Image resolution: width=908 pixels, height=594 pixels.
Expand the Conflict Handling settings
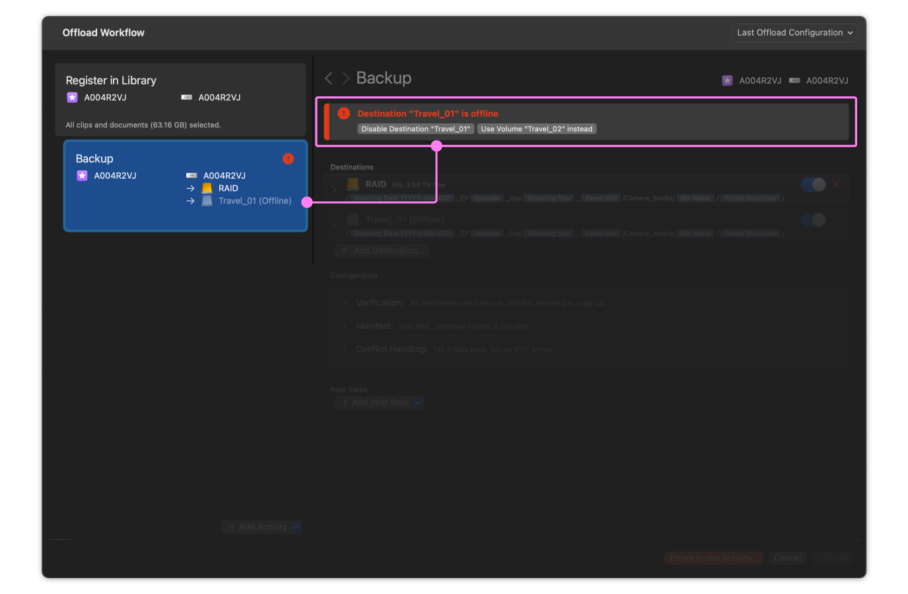[345, 349]
